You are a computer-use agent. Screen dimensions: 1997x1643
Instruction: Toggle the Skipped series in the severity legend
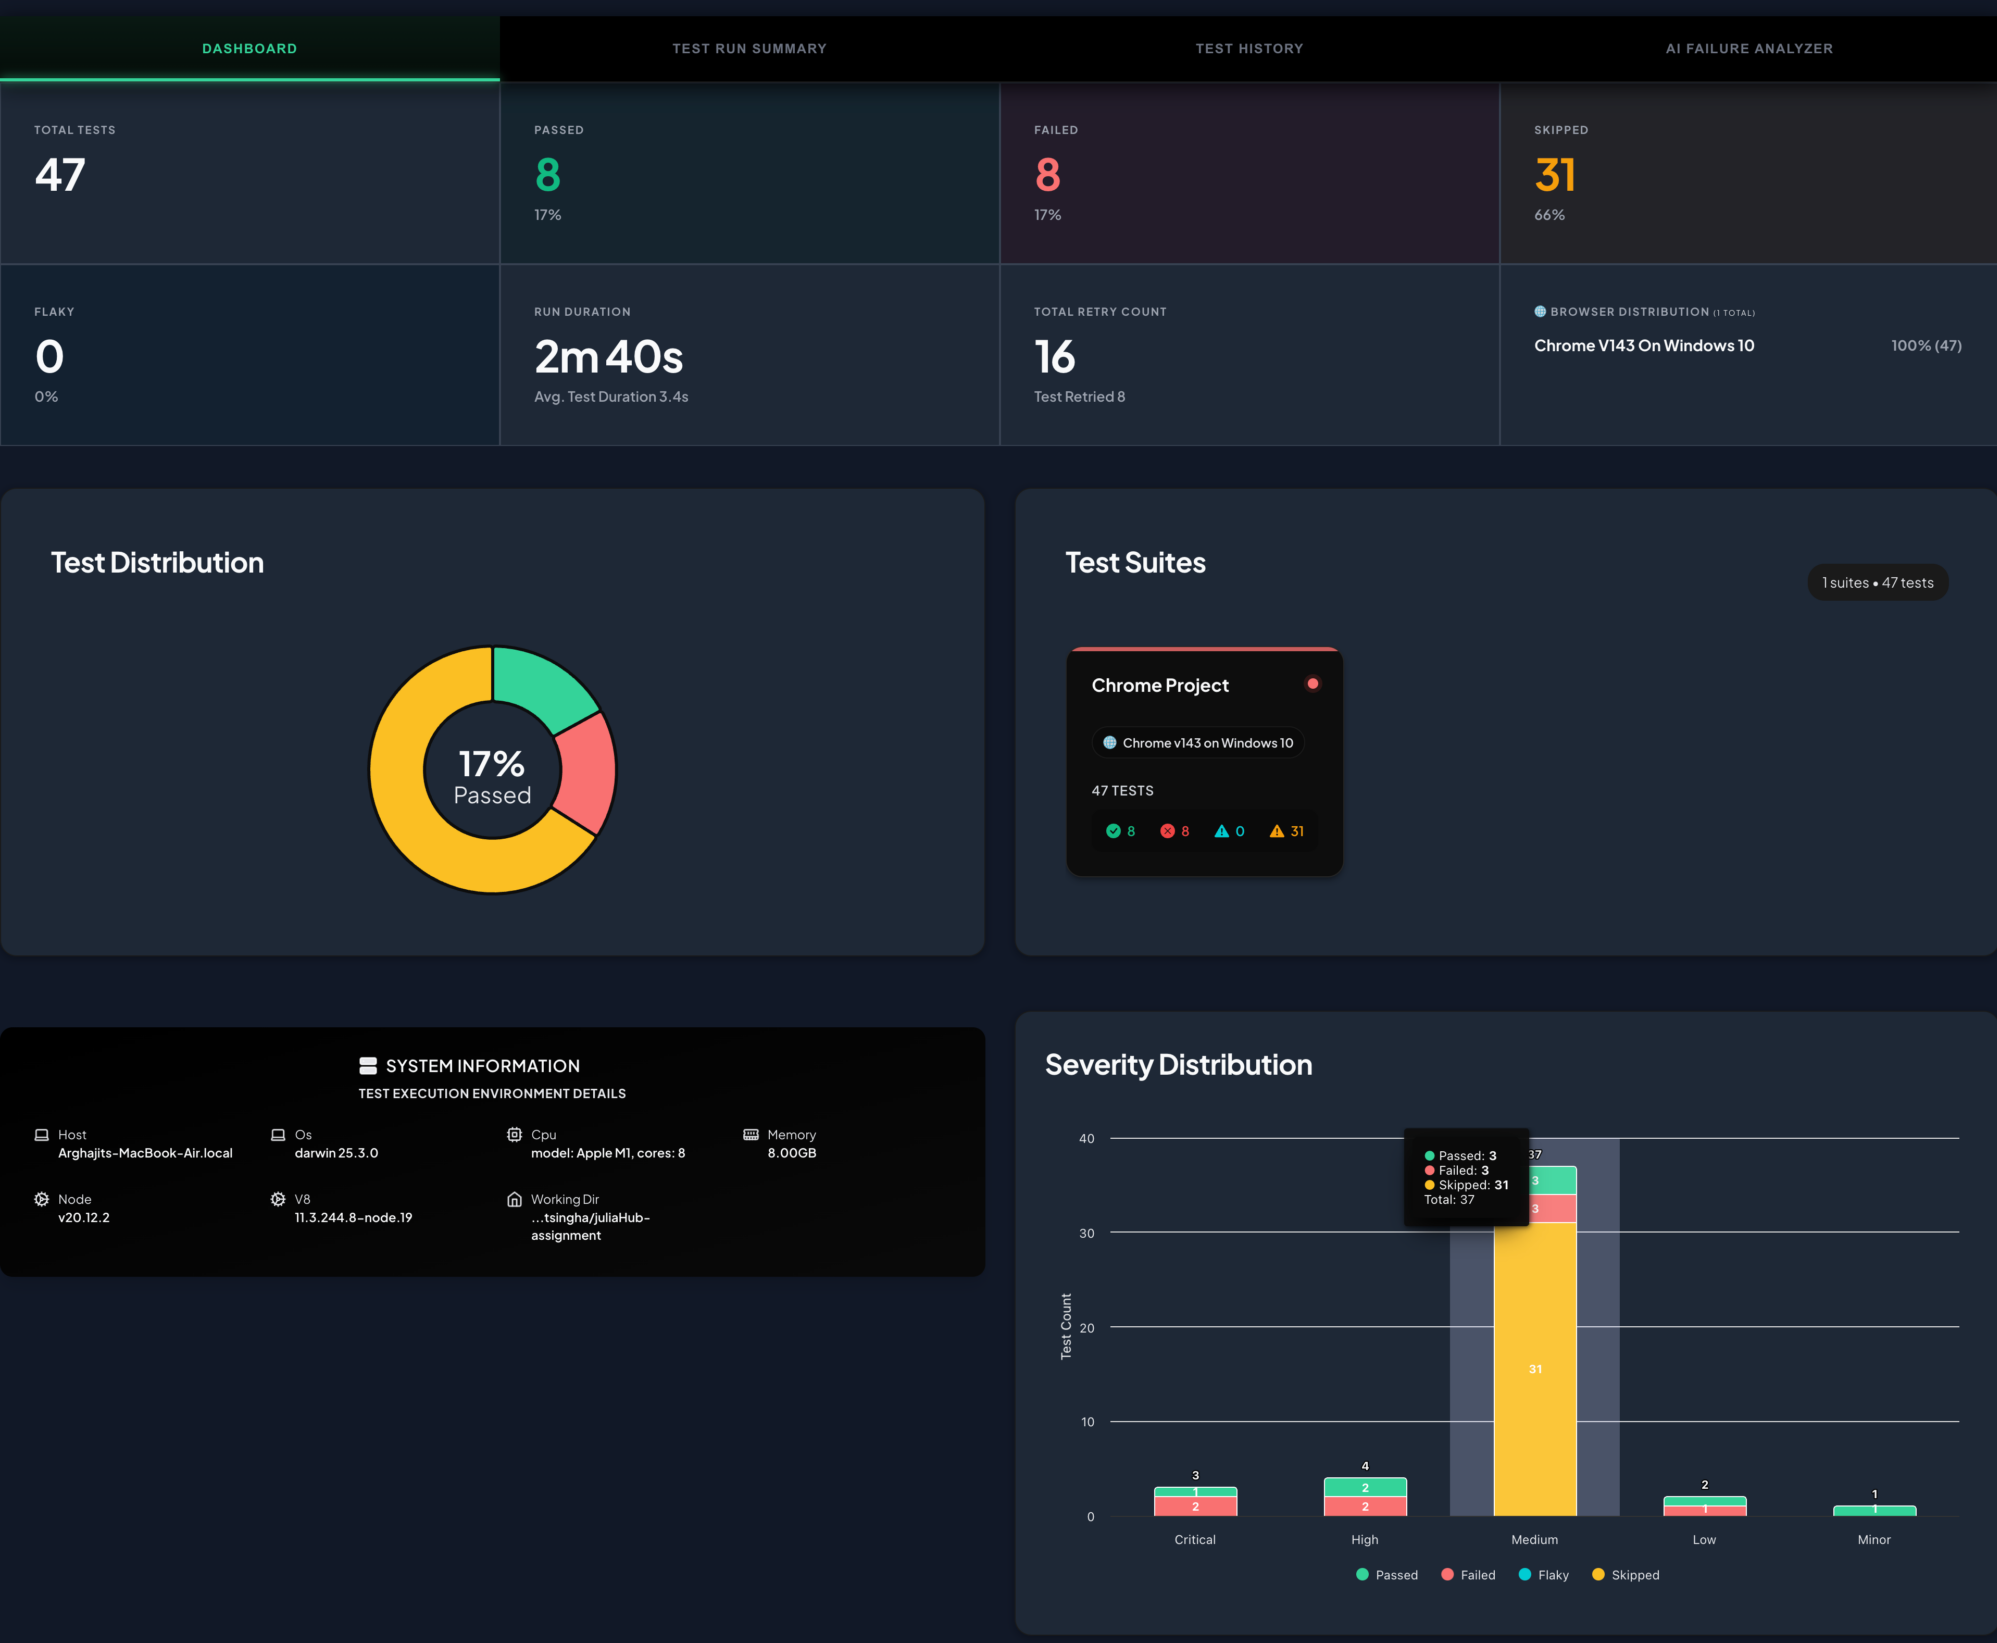pyautogui.click(x=1625, y=1575)
